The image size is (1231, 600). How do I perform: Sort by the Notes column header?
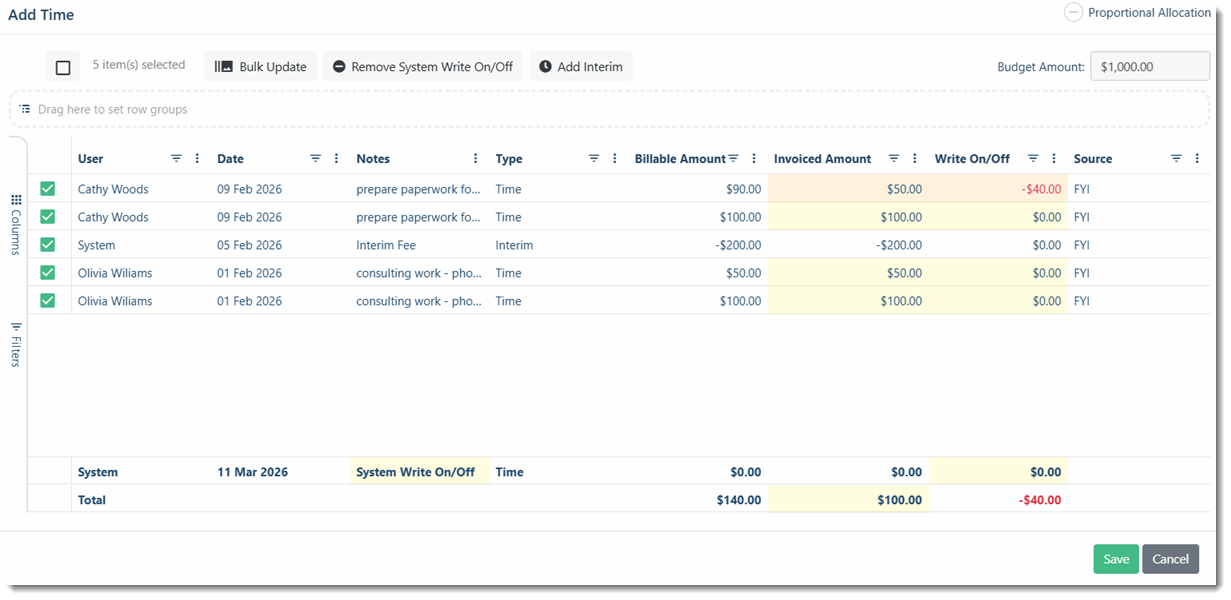(x=373, y=159)
